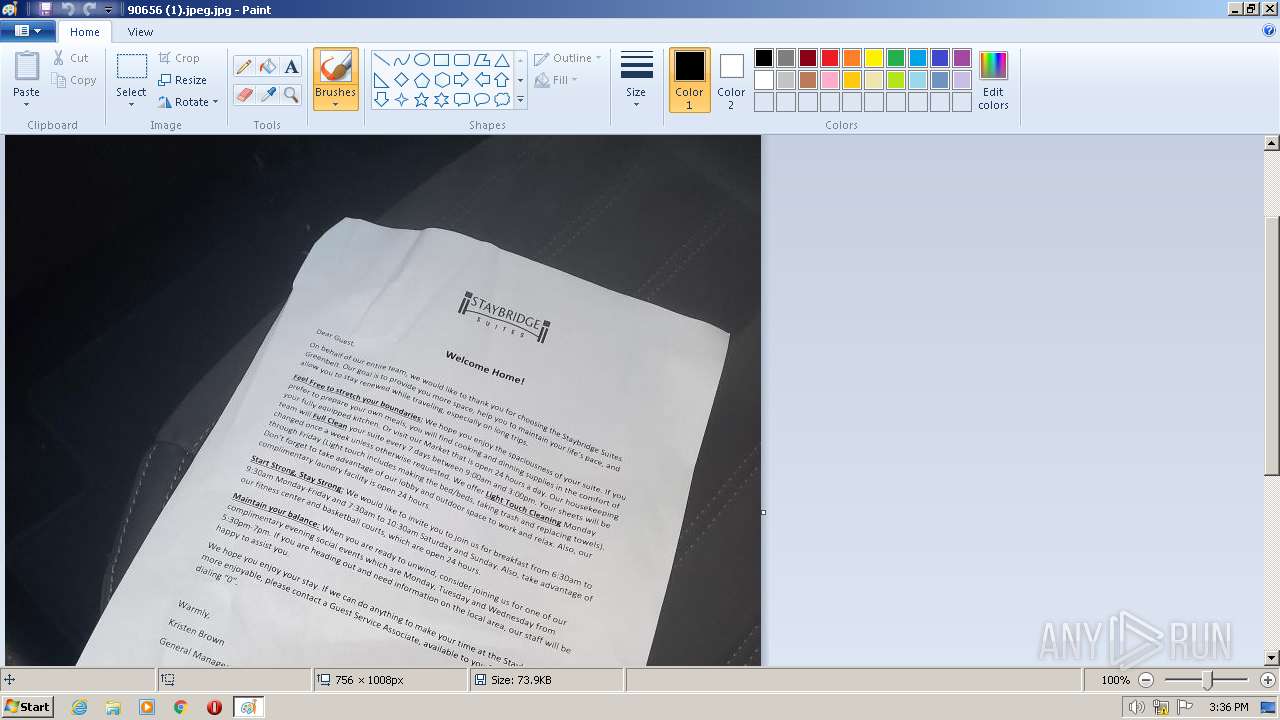Viewport: 1280px width, 720px height.
Task: Click the zoom in plus button
Action: tap(1268, 680)
